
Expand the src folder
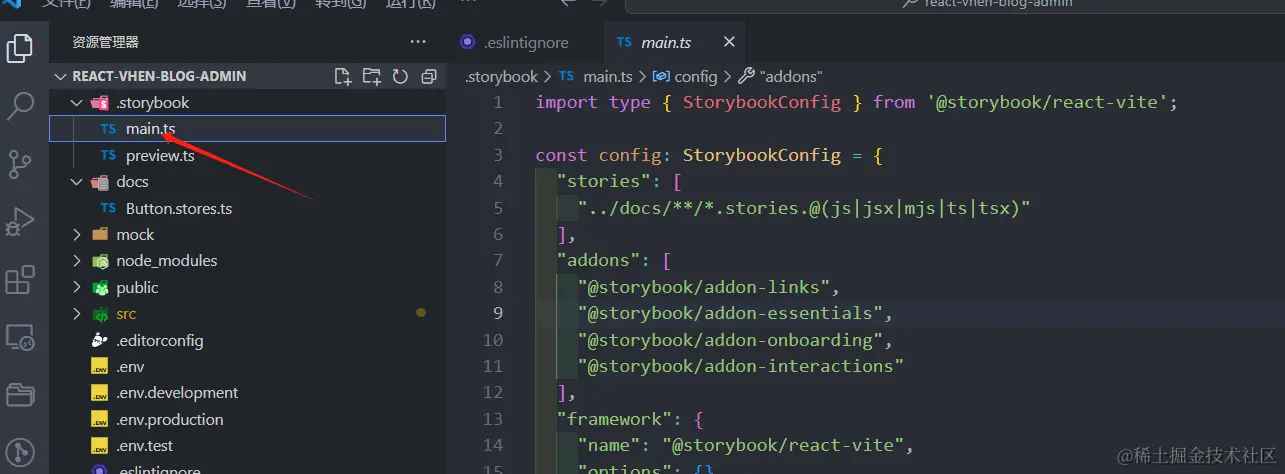tap(78, 313)
